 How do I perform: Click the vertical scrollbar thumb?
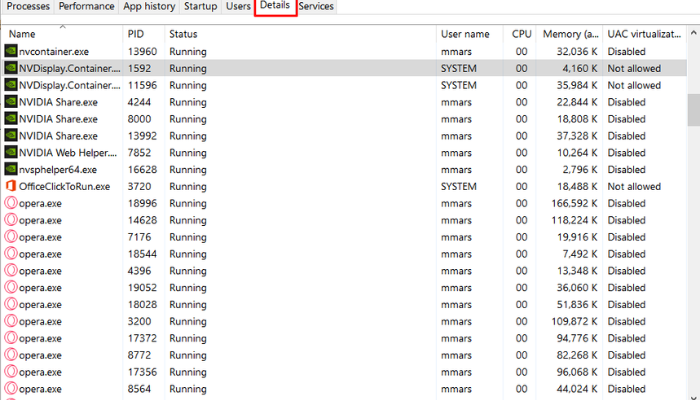click(x=693, y=110)
